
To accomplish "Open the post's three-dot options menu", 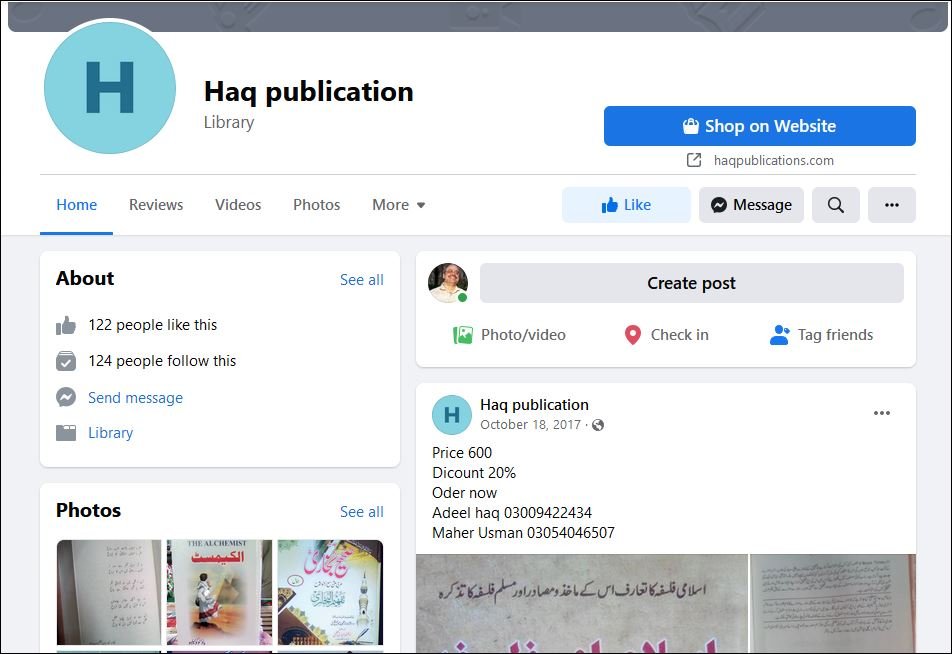I will point(881,413).
